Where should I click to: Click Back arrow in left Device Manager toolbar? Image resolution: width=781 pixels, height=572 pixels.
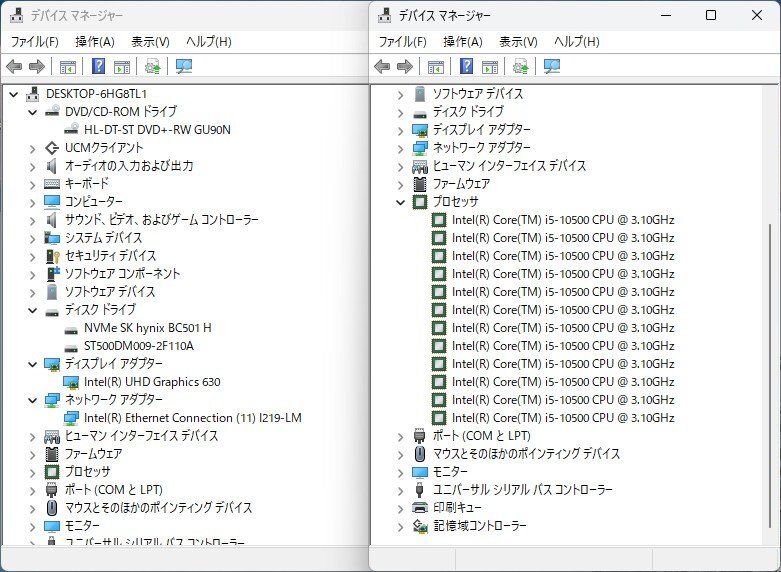14,66
